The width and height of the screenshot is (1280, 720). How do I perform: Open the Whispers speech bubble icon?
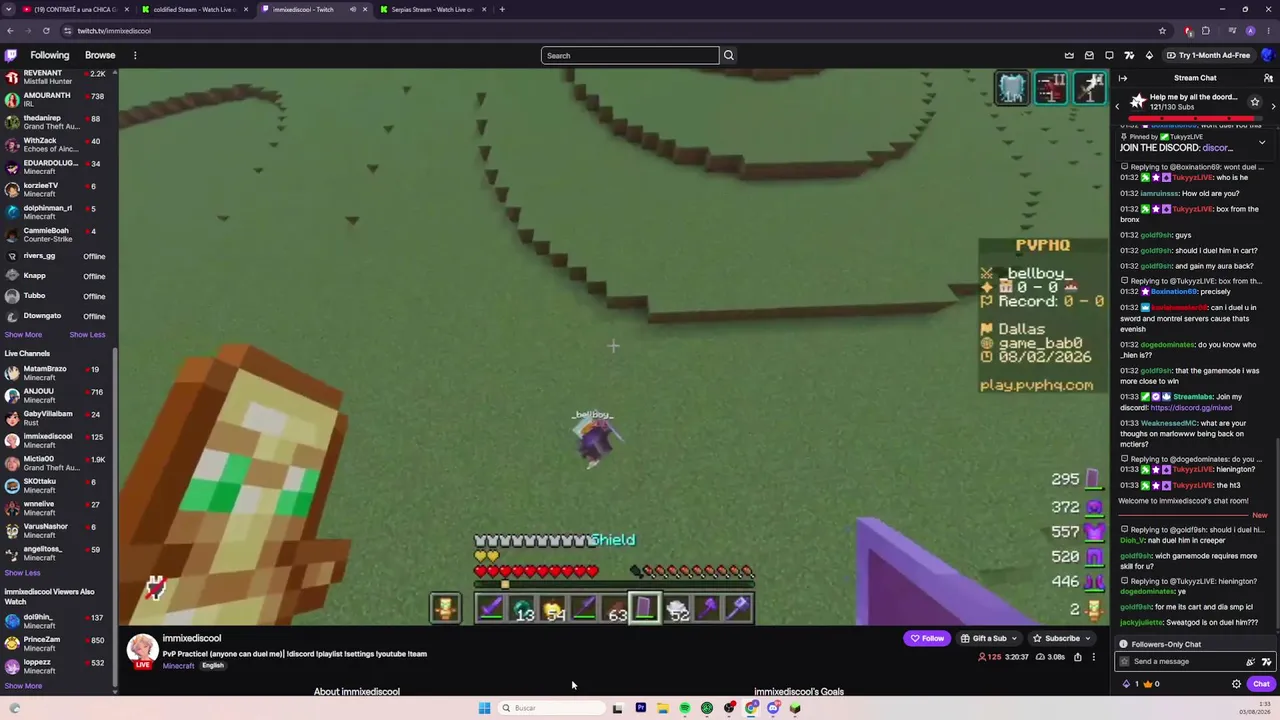[1109, 55]
